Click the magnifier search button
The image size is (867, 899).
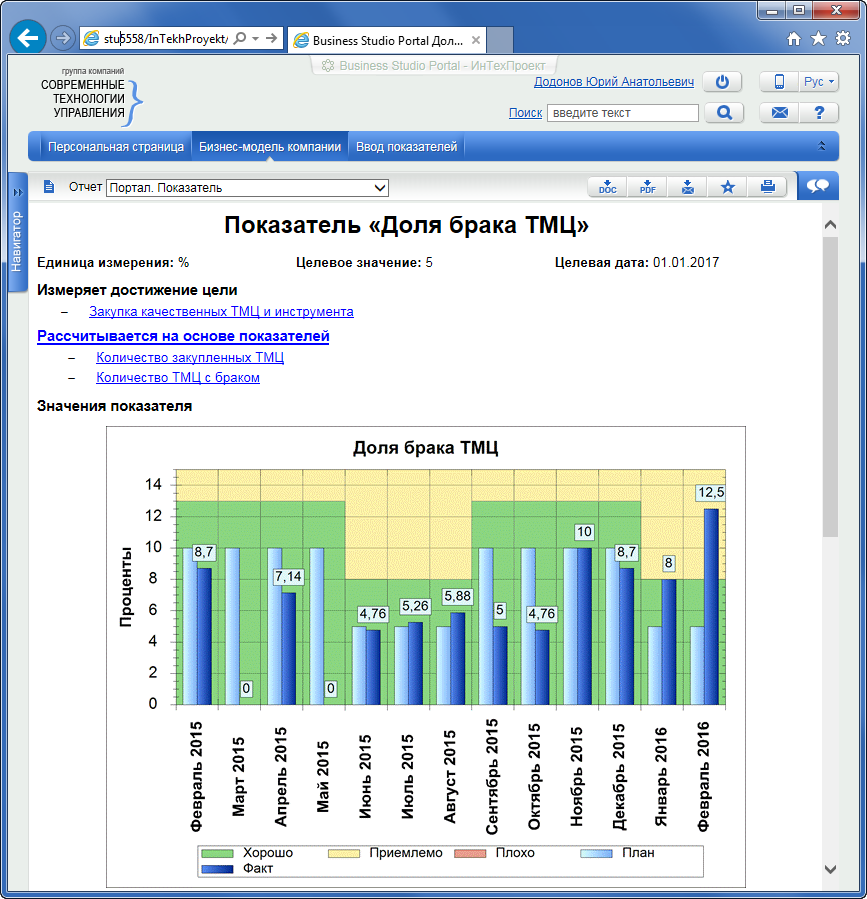[723, 113]
